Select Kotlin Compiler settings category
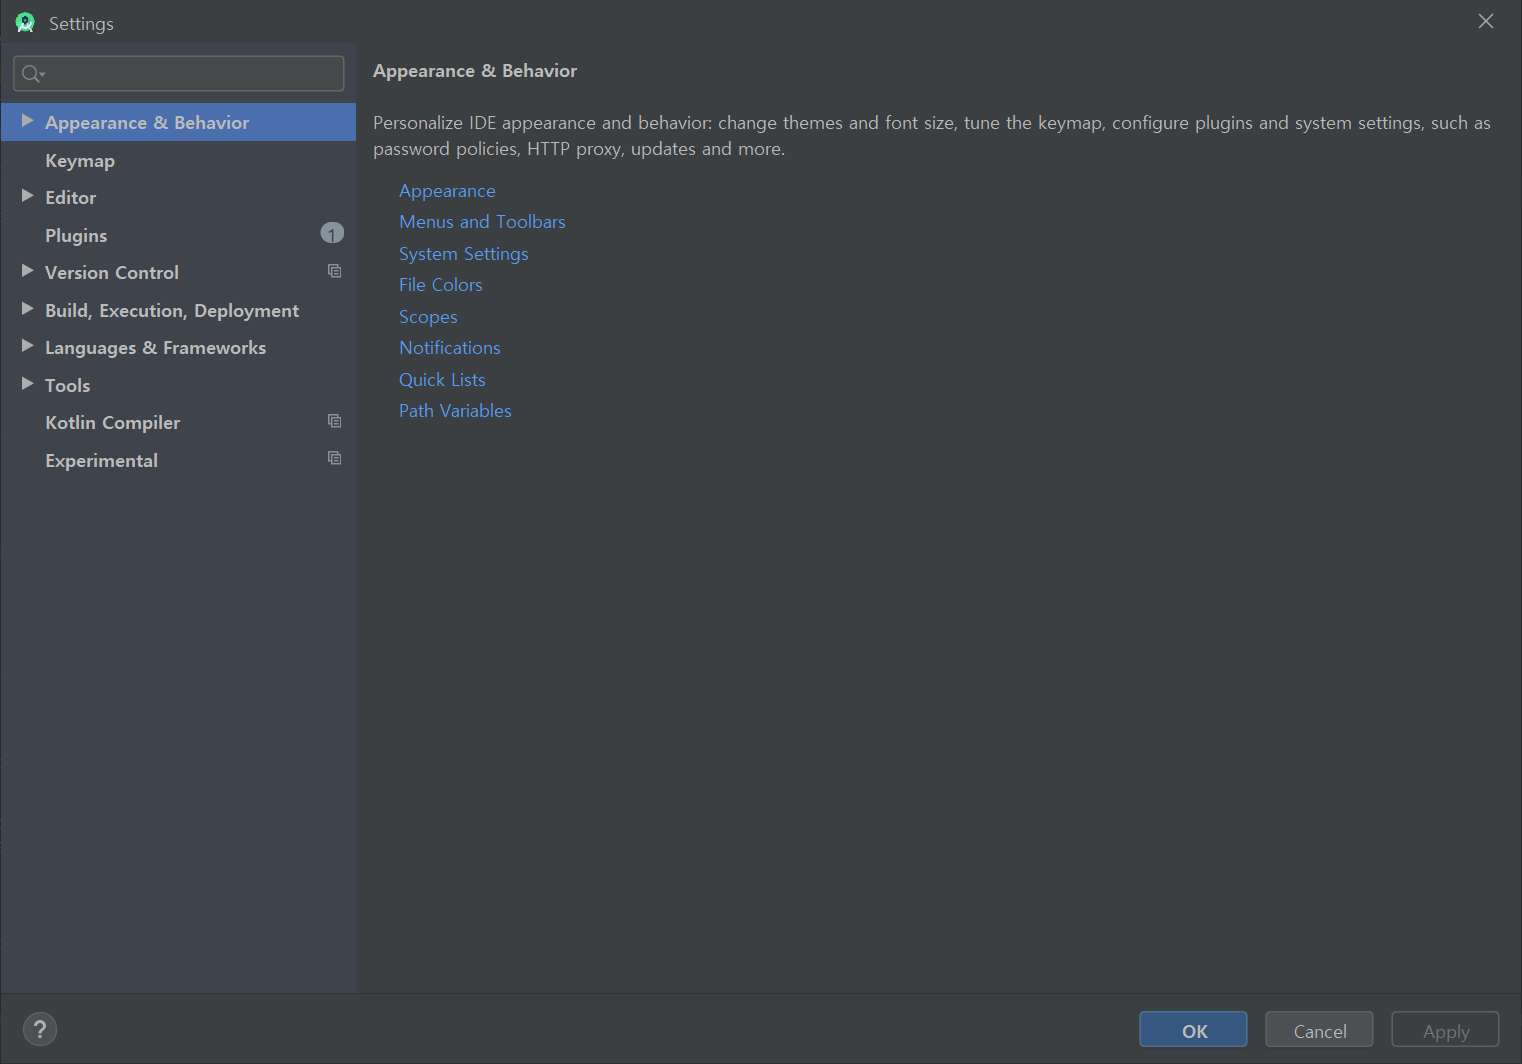Viewport: 1522px width, 1064px height. pyautogui.click(x=113, y=423)
